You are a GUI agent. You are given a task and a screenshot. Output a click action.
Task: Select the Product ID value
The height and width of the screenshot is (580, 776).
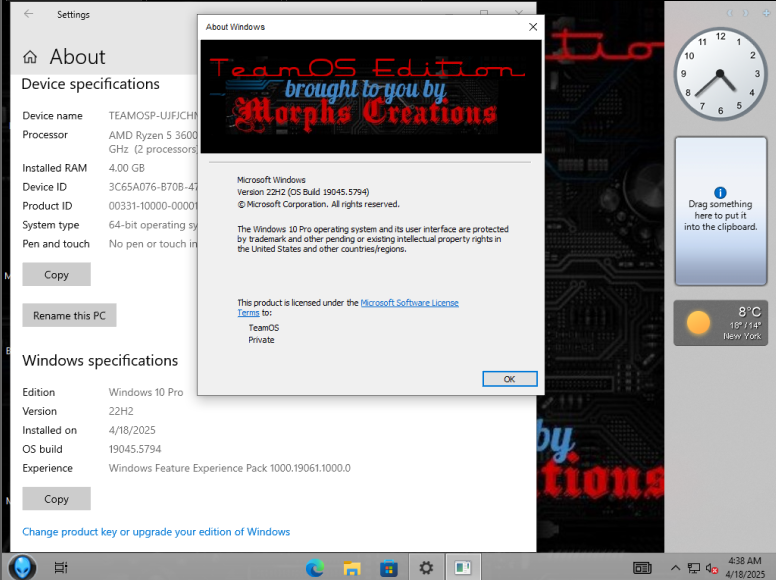153,206
